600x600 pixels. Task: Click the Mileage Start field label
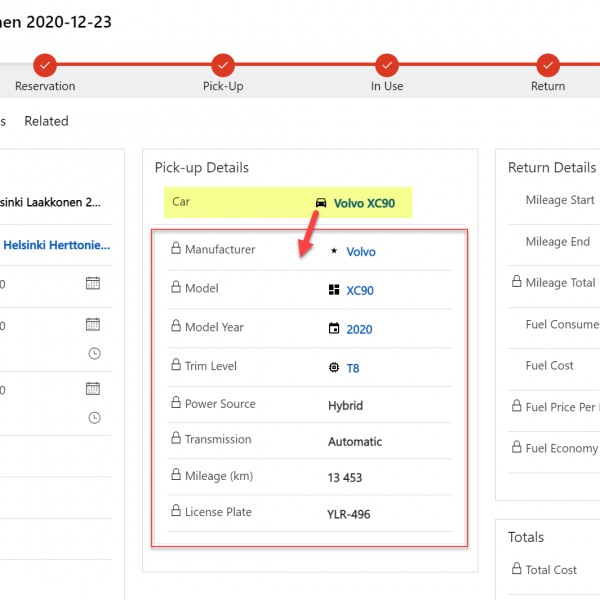[560, 200]
